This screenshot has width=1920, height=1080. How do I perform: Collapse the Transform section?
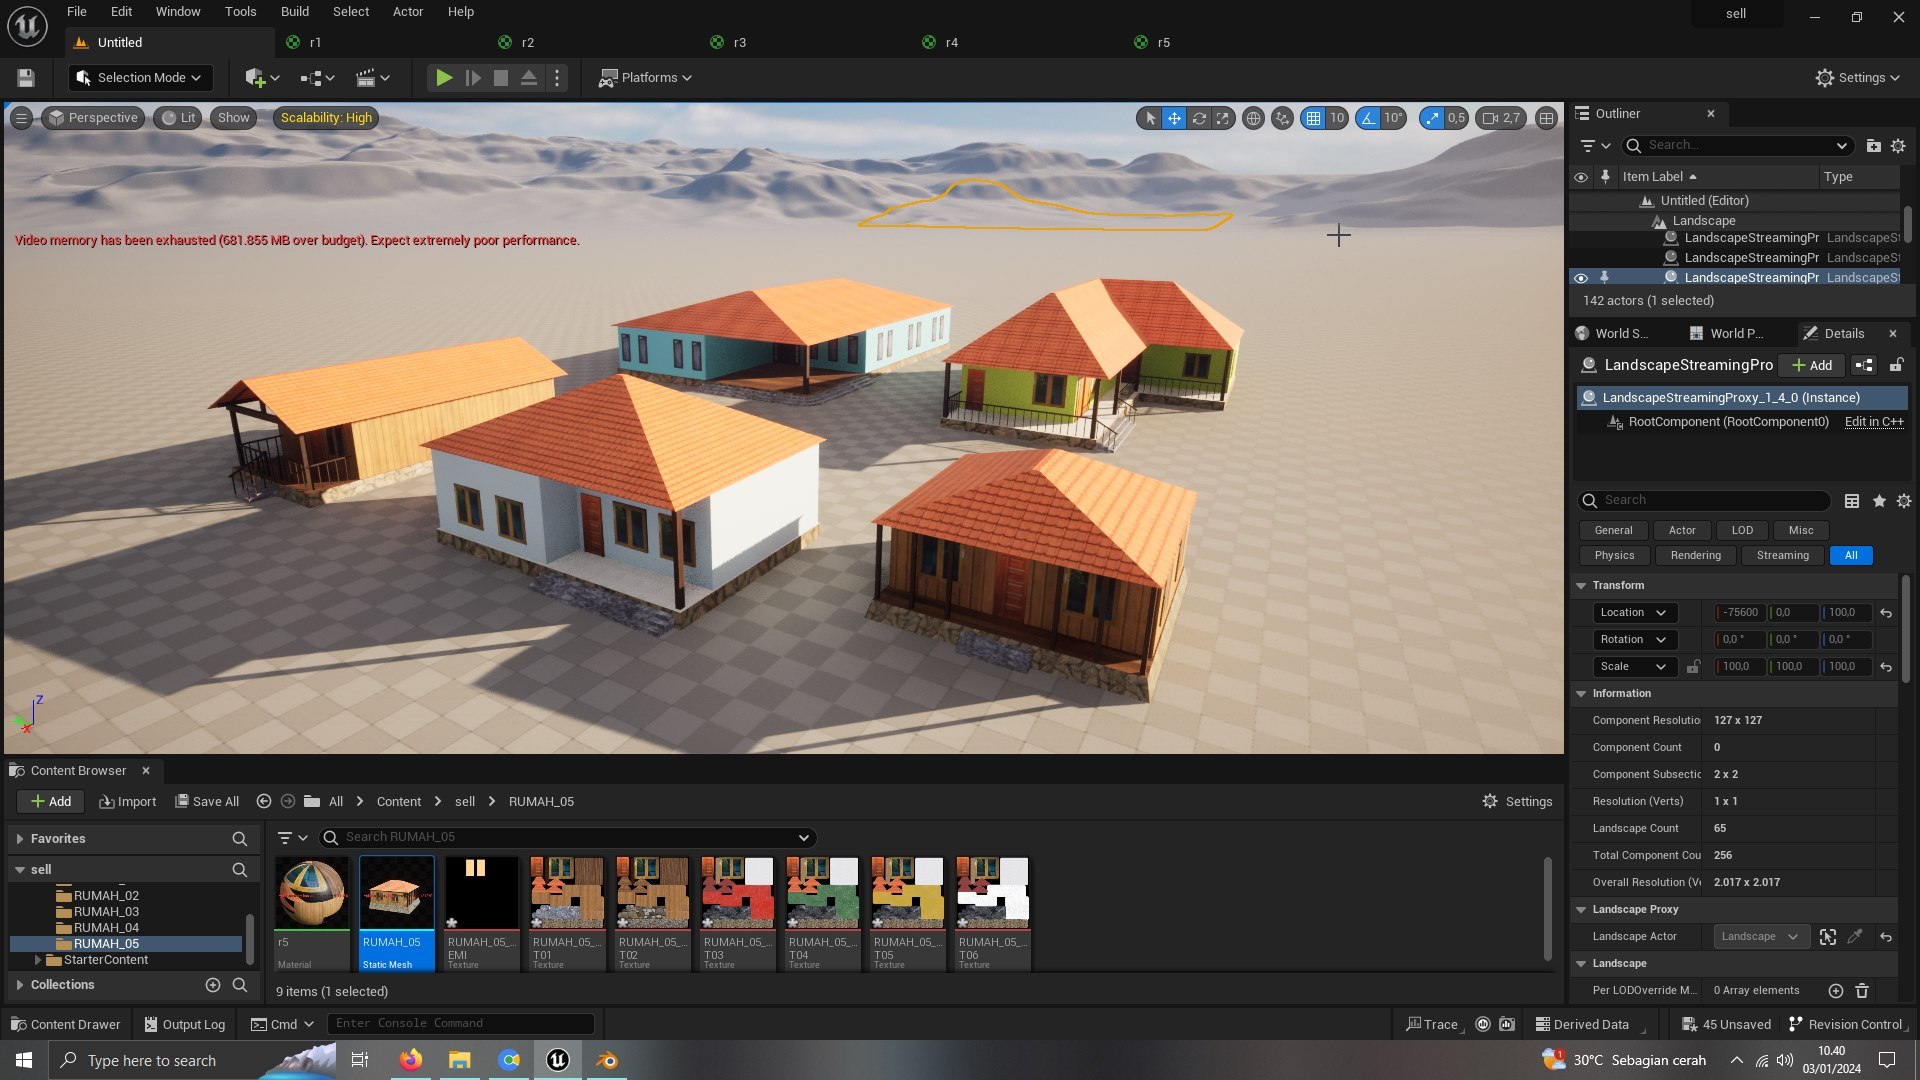pyautogui.click(x=1581, y=586)
